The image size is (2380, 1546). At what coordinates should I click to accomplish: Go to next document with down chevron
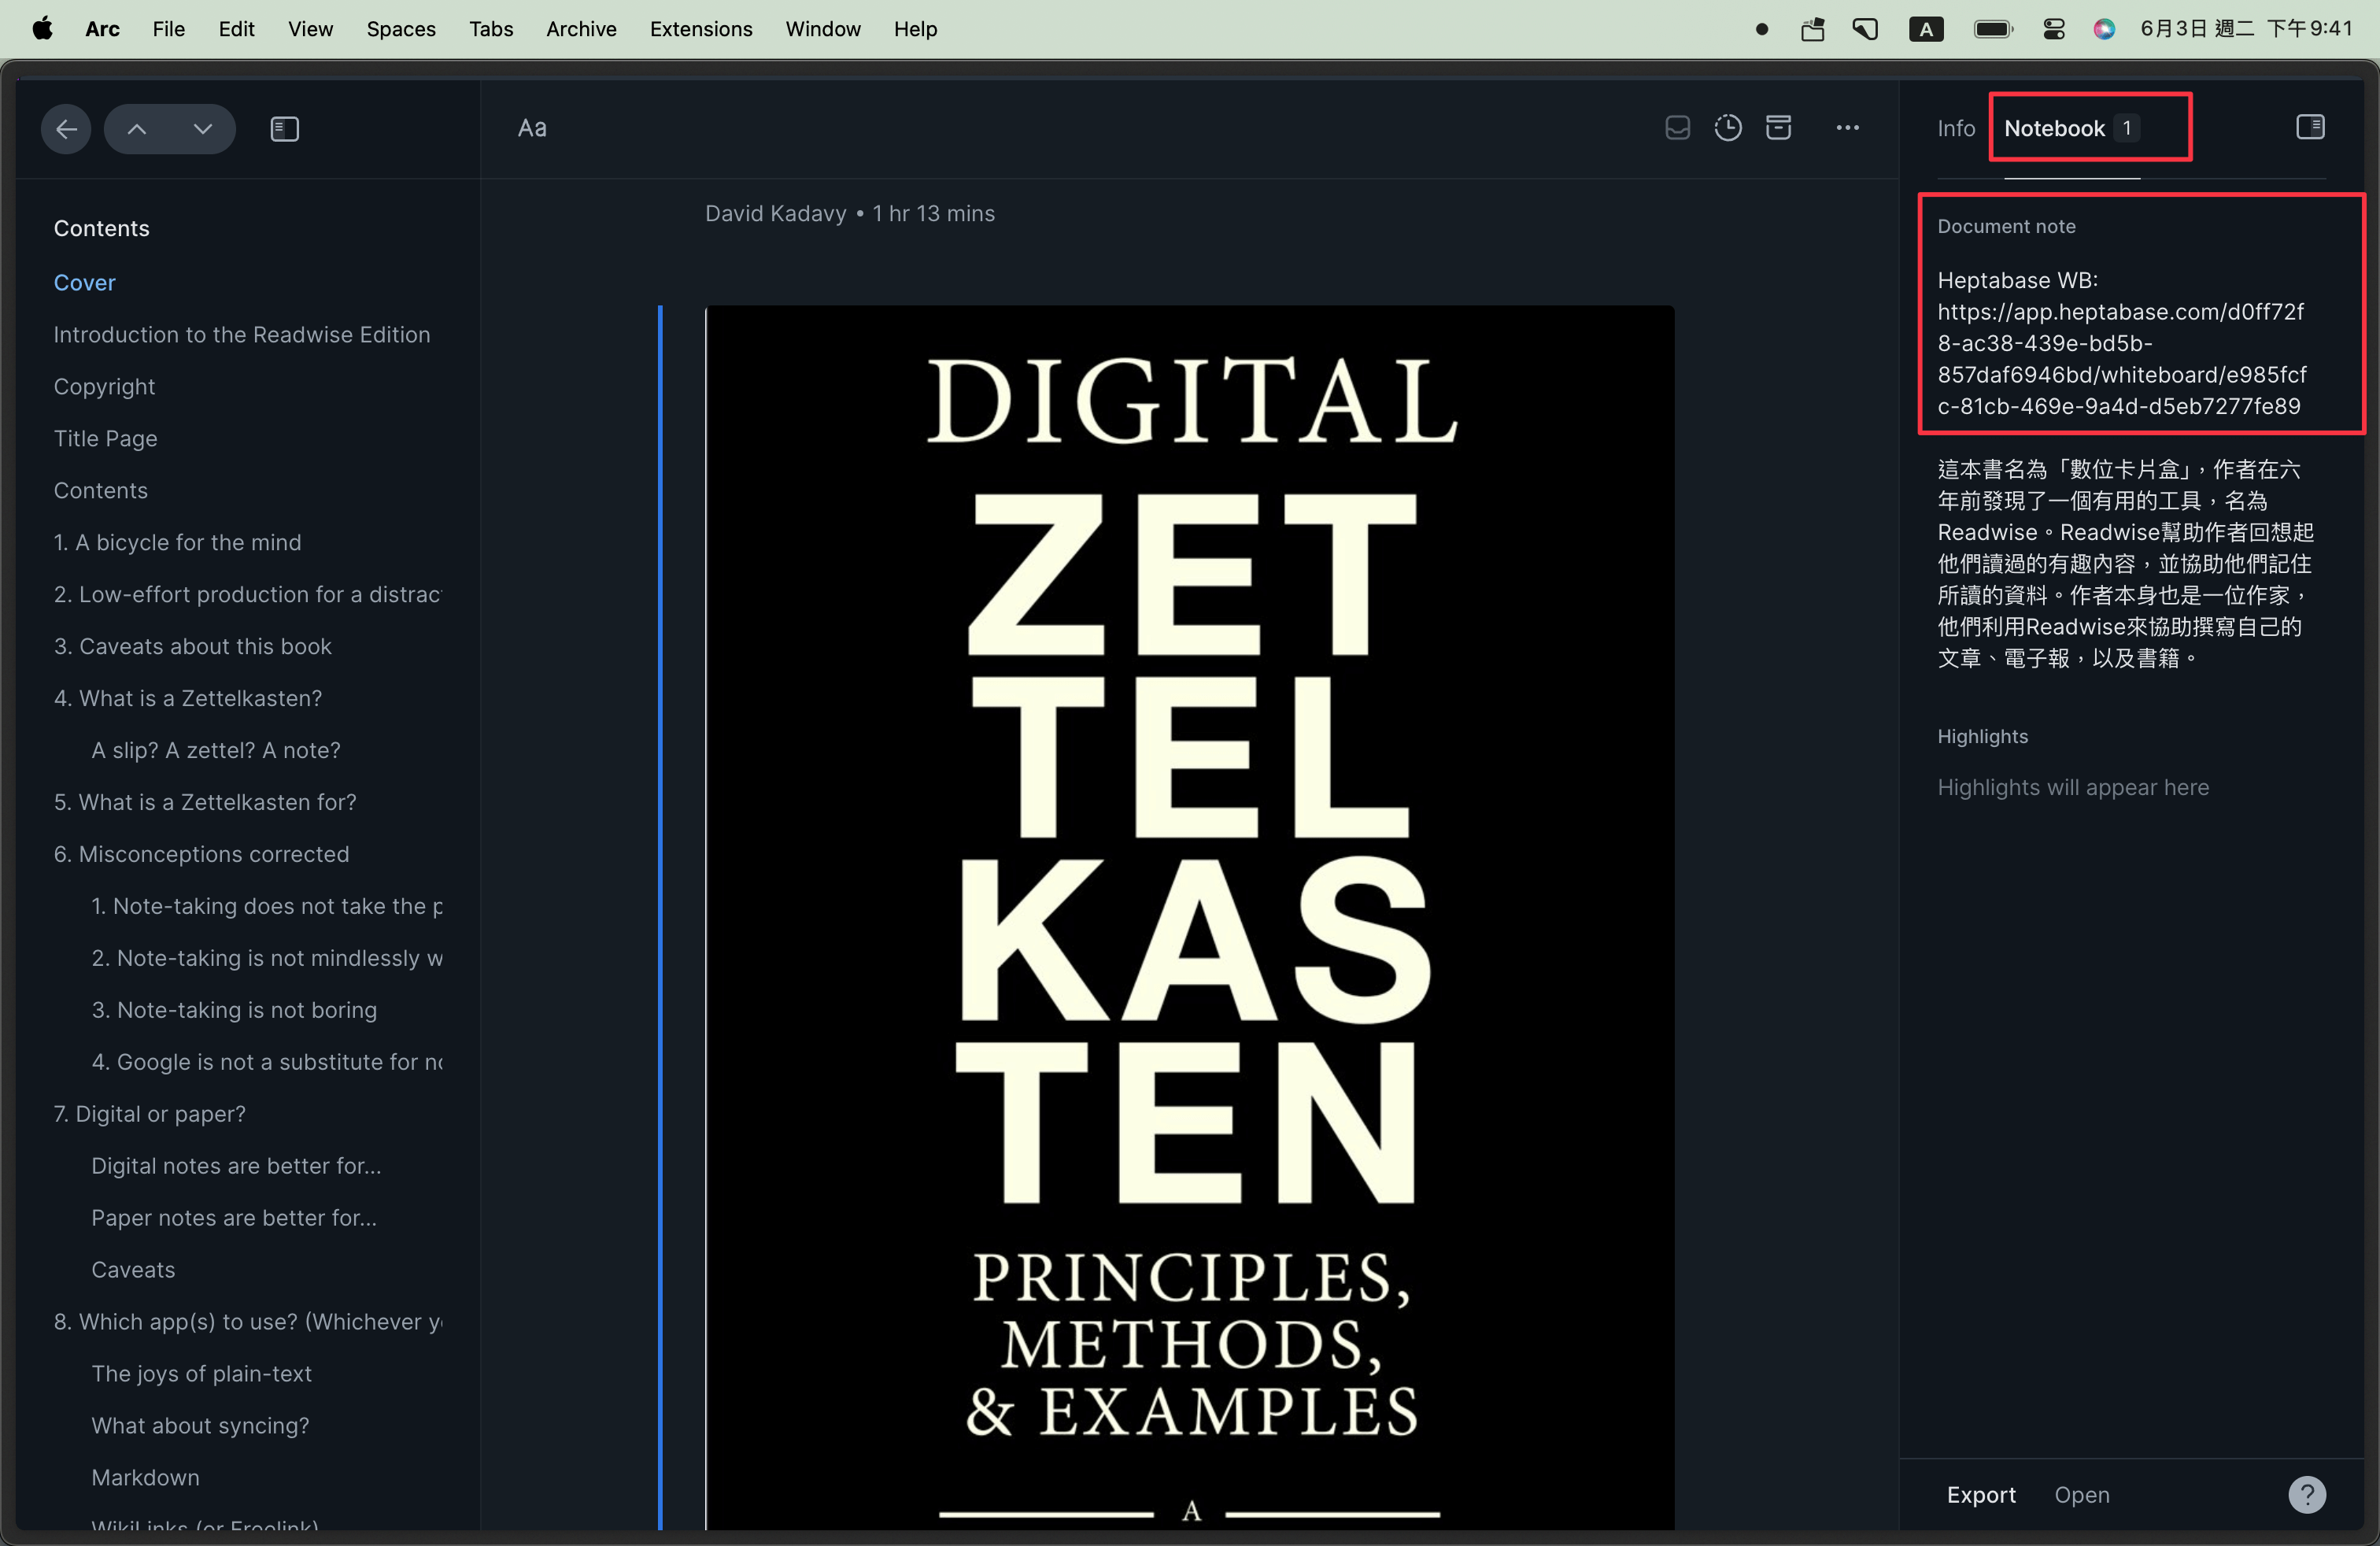[203, 129]
